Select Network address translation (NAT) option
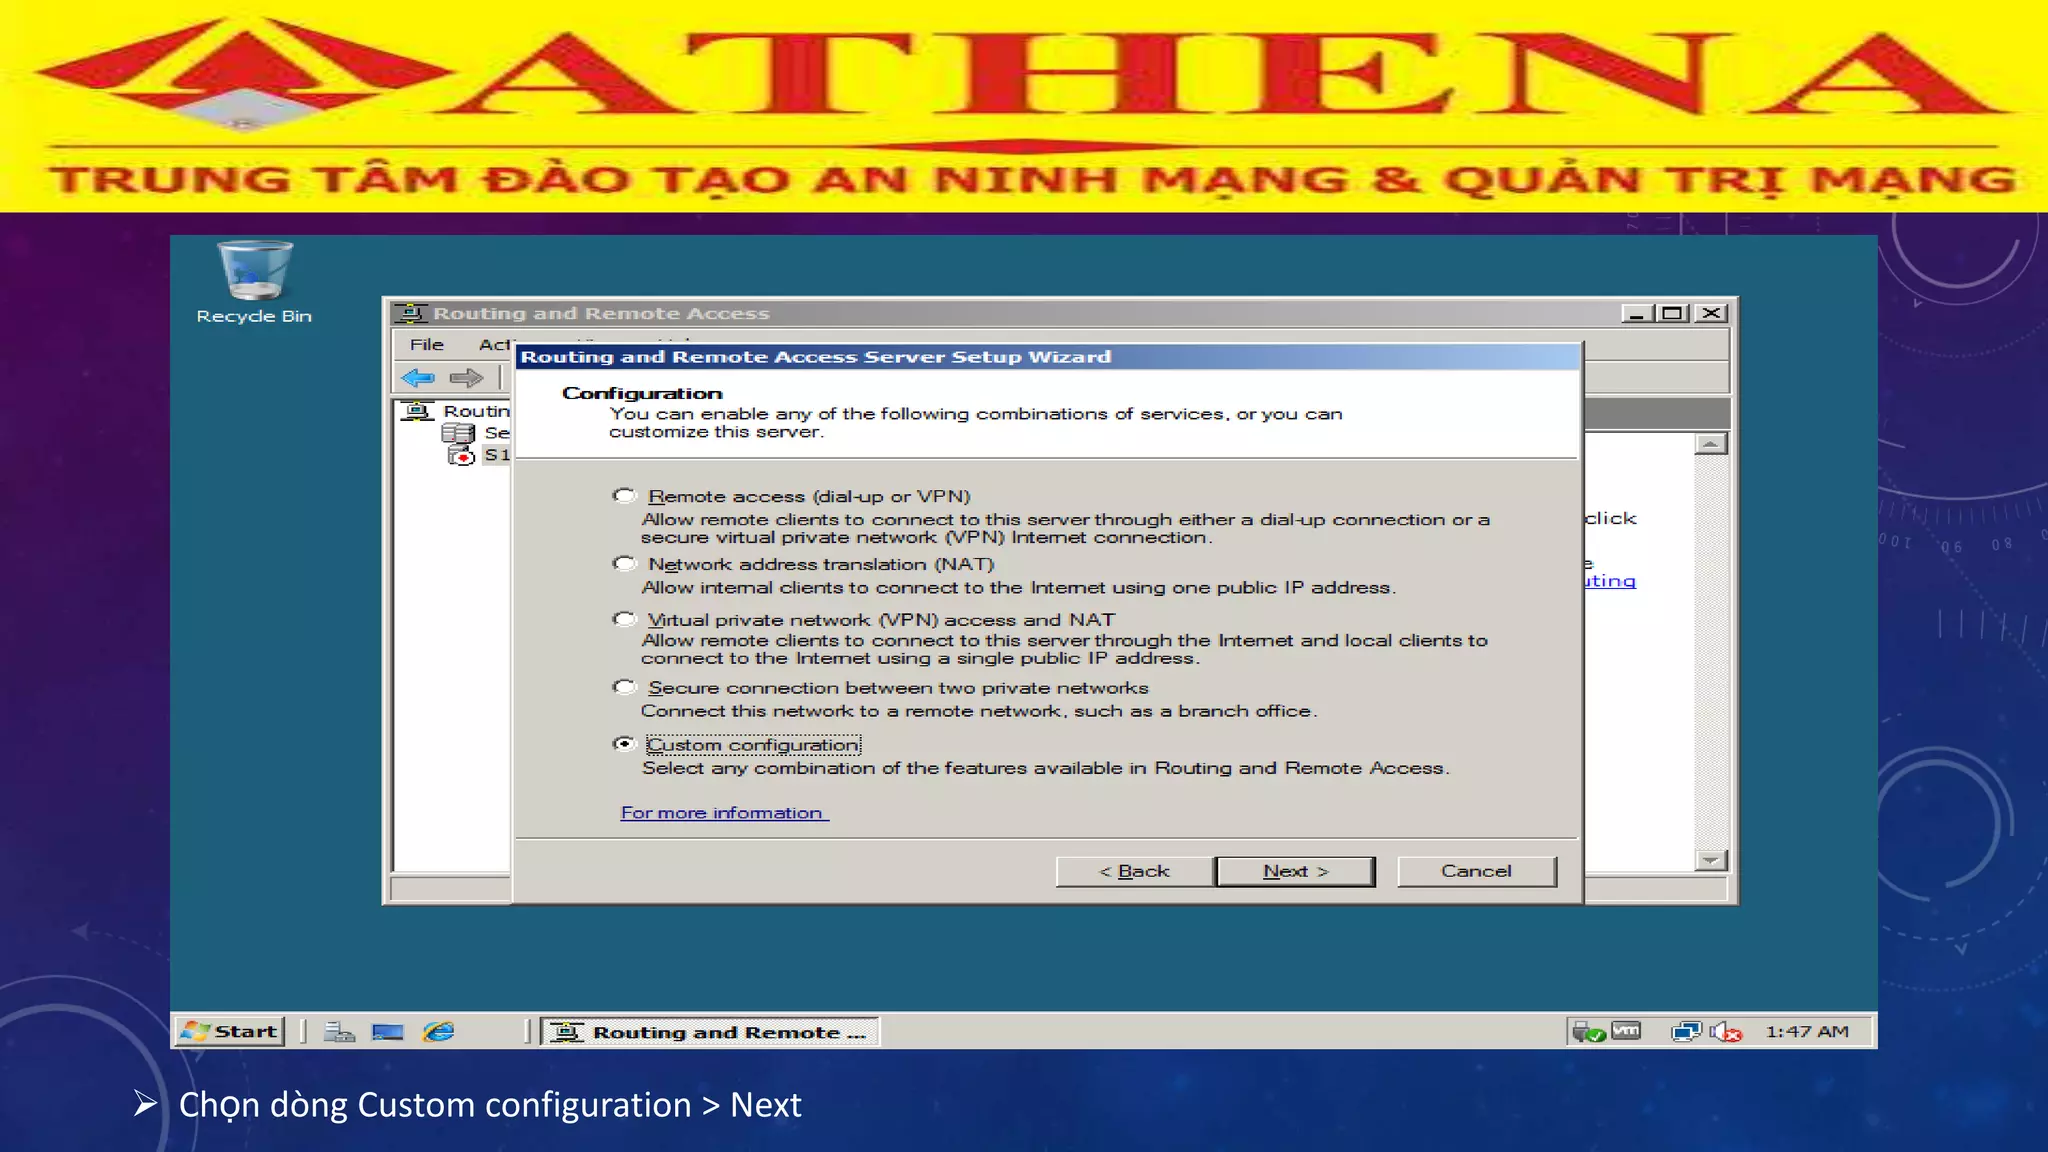 tap(625, 564)
